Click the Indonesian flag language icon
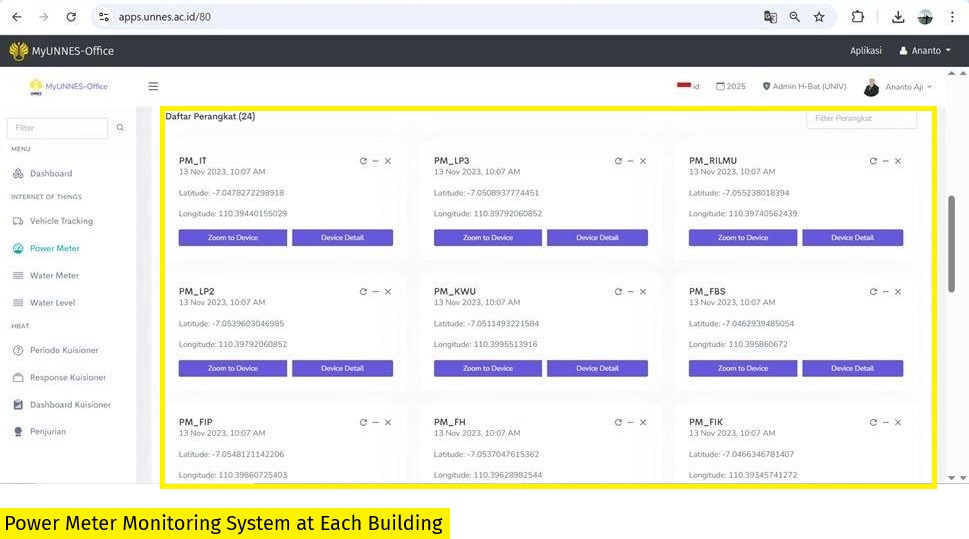 (x=685, y=86)
